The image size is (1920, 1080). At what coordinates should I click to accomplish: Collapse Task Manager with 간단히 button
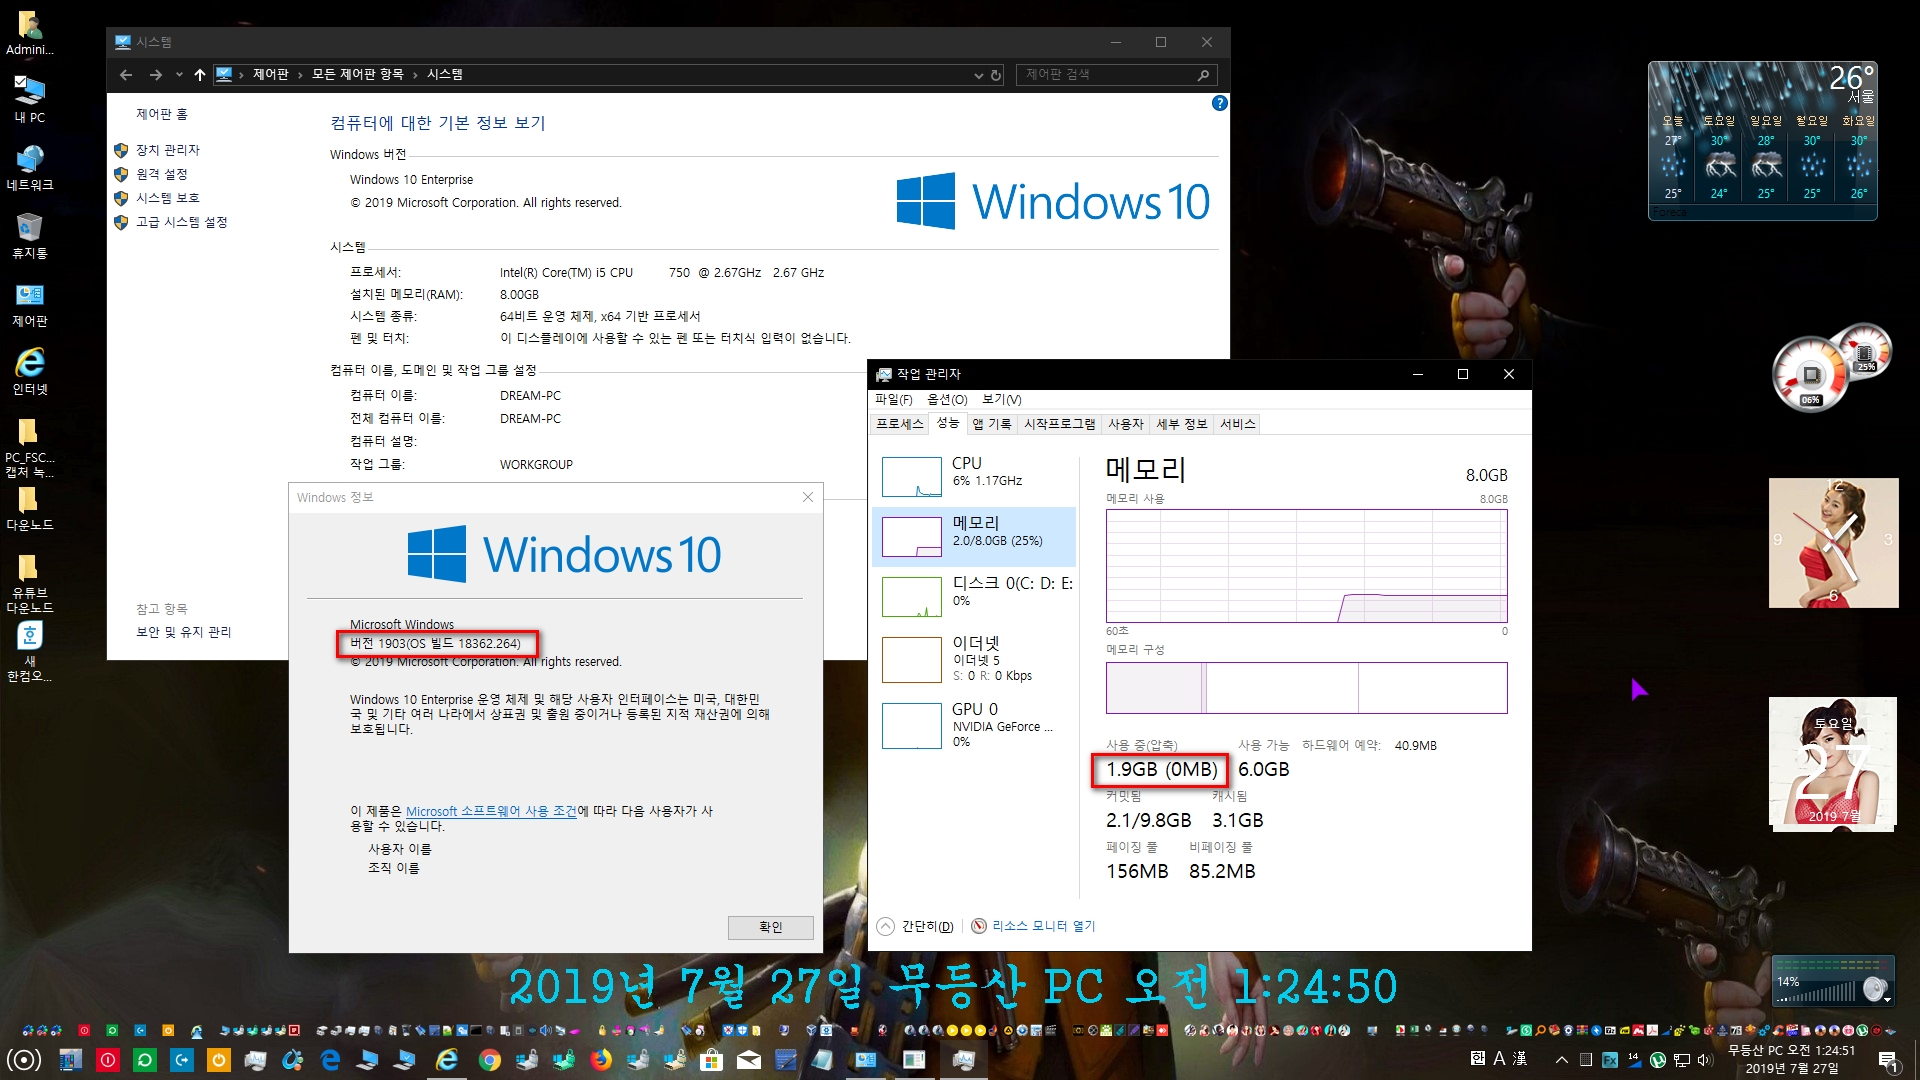(916, 926)
